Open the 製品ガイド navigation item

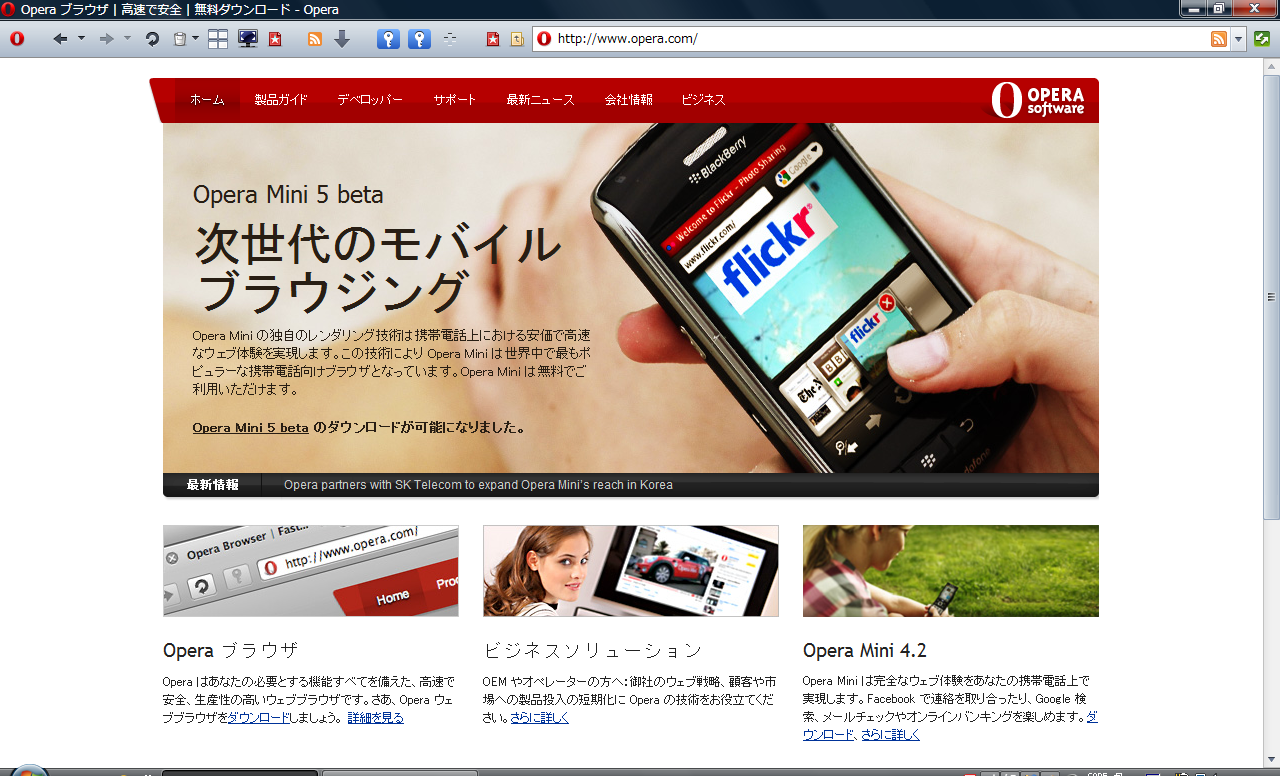pos(281,100)
